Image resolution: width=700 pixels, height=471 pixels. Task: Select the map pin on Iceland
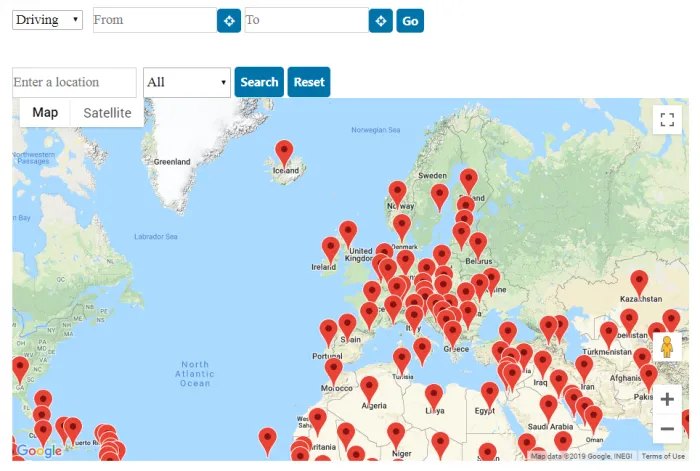284,154
